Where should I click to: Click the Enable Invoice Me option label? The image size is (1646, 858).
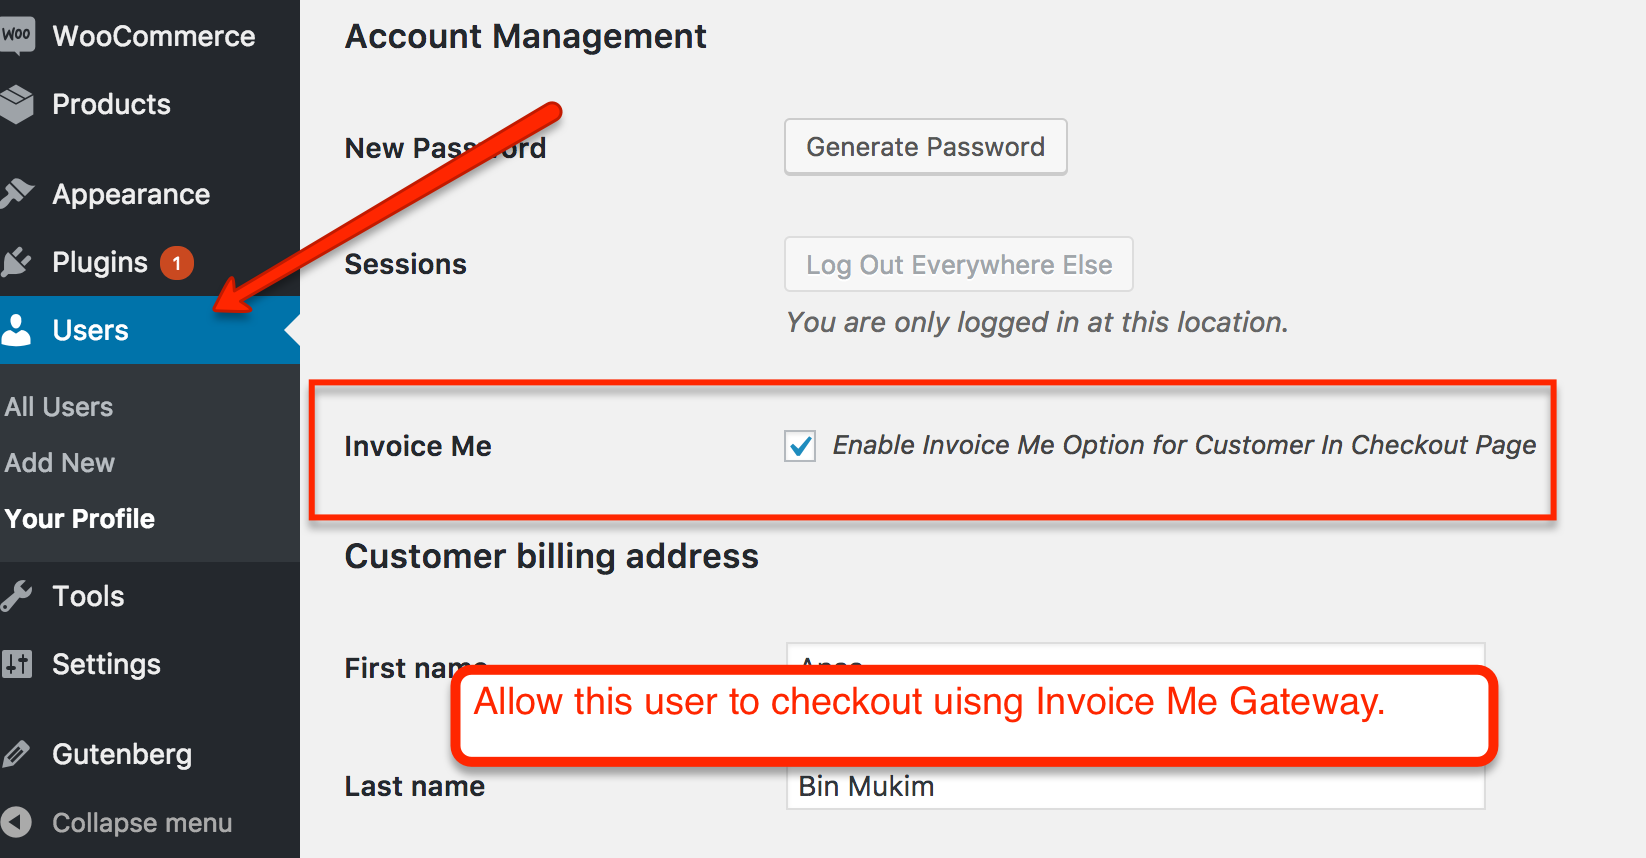[1184, 445]
